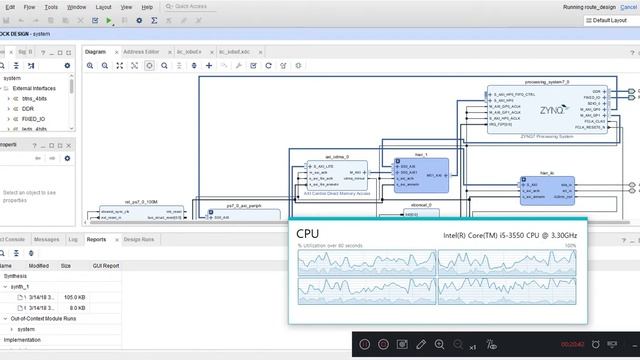
Task: Zoom in on the block diagram
Action: click(x=90, y=66)
